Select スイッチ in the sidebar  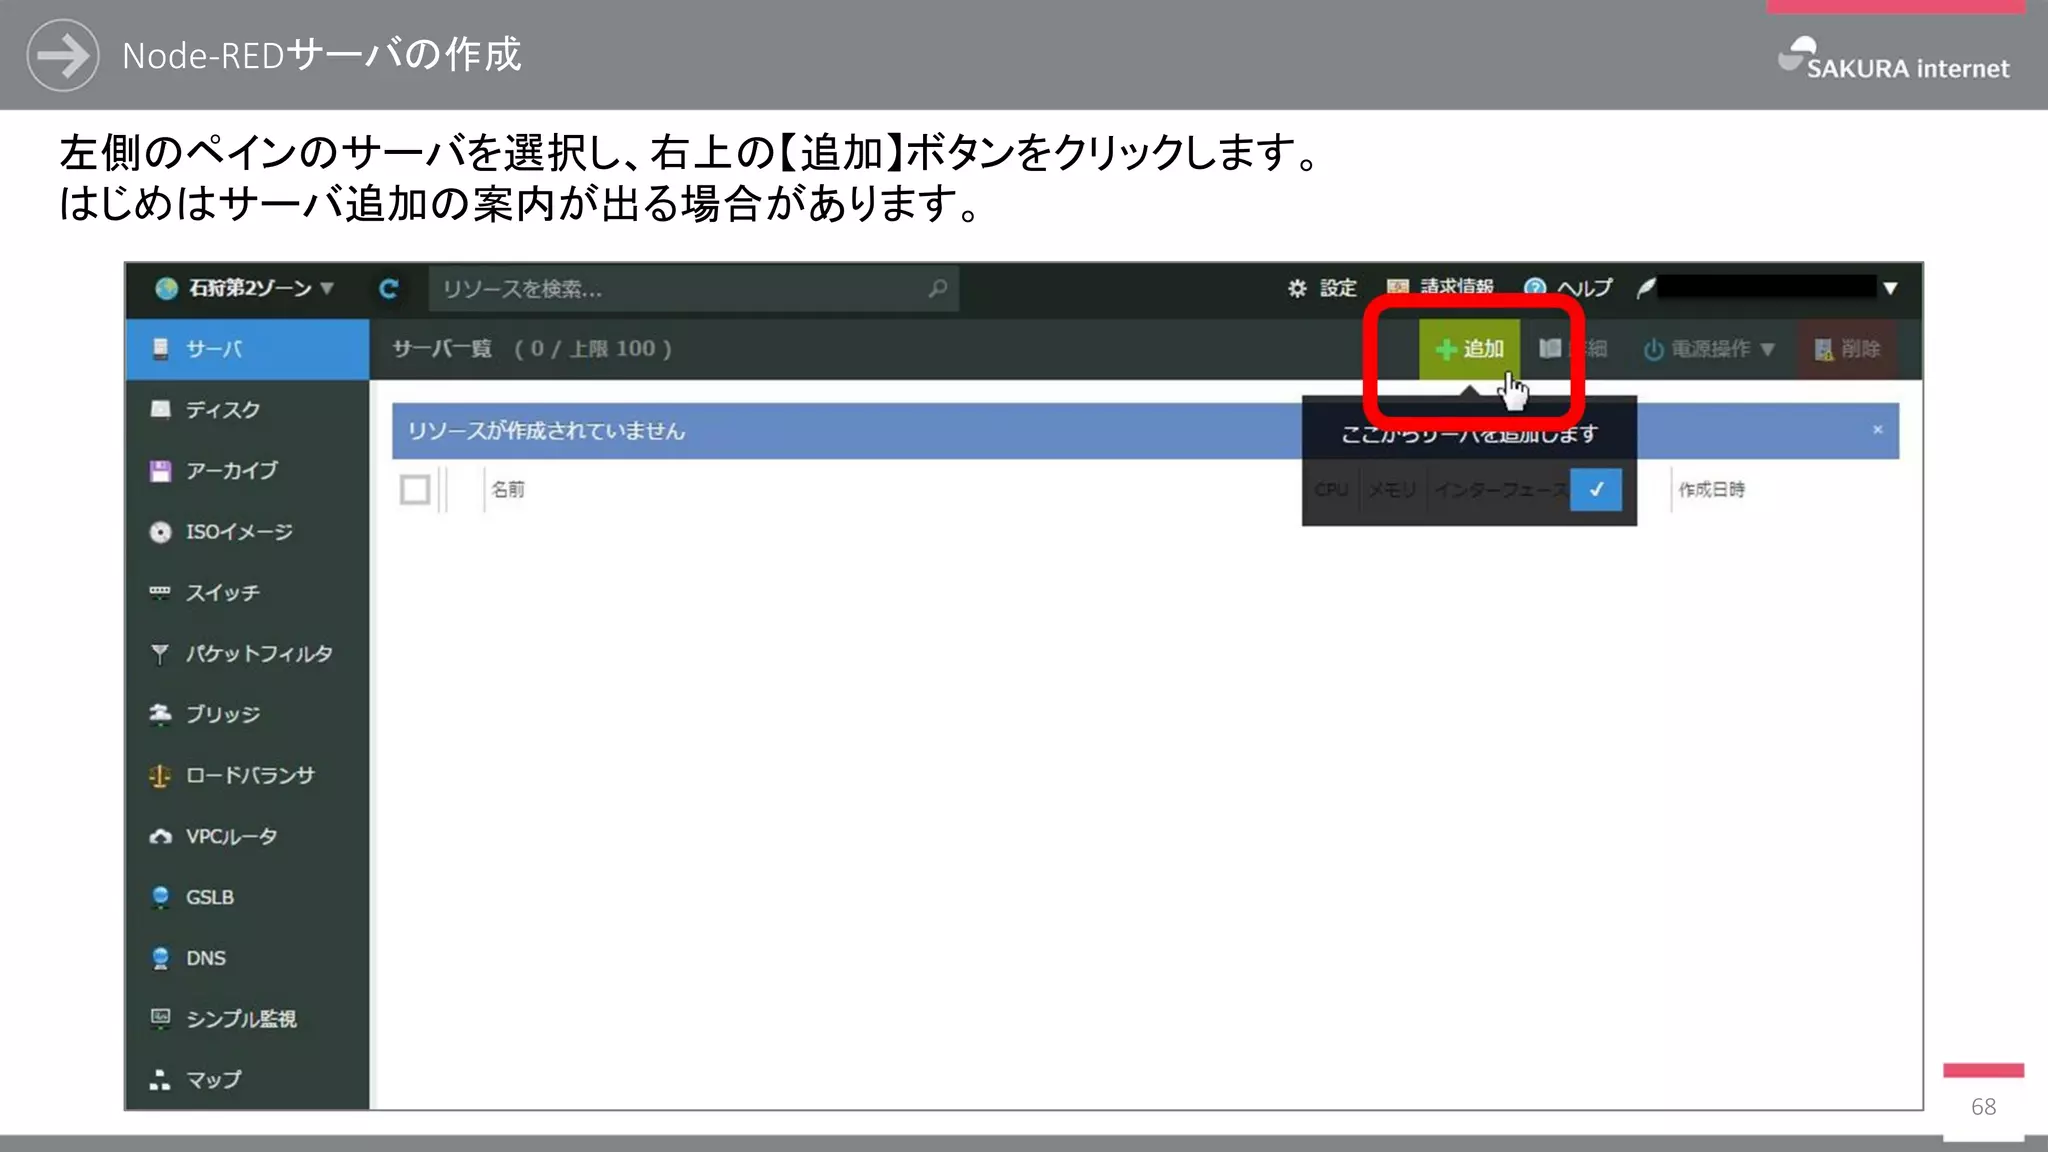click(x=247, y=593)
